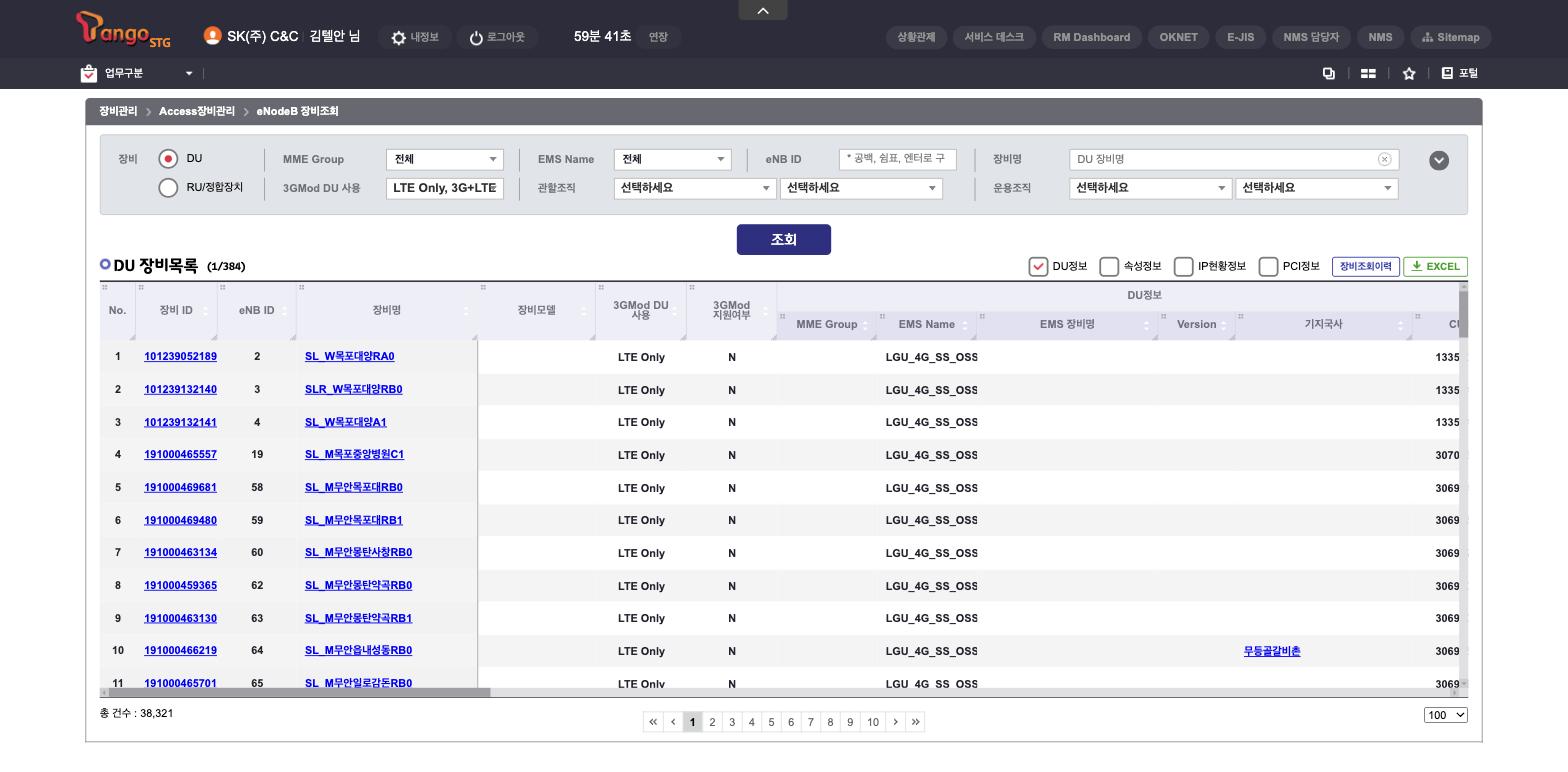Open the first 관할조직 dropdown
Viewport: 1568px width, 772px height.
695,188
